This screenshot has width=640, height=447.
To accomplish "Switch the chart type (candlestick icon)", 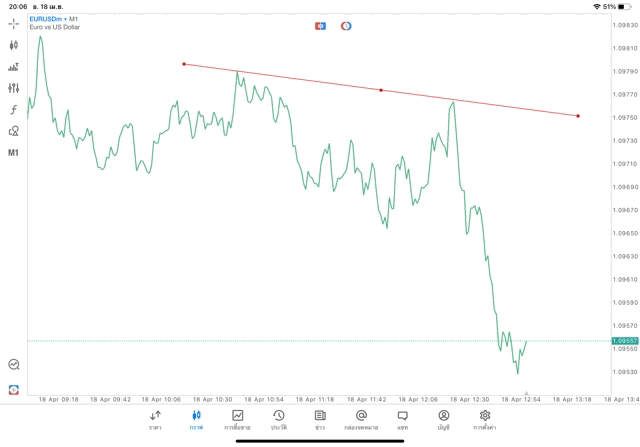I will (14, 45).
